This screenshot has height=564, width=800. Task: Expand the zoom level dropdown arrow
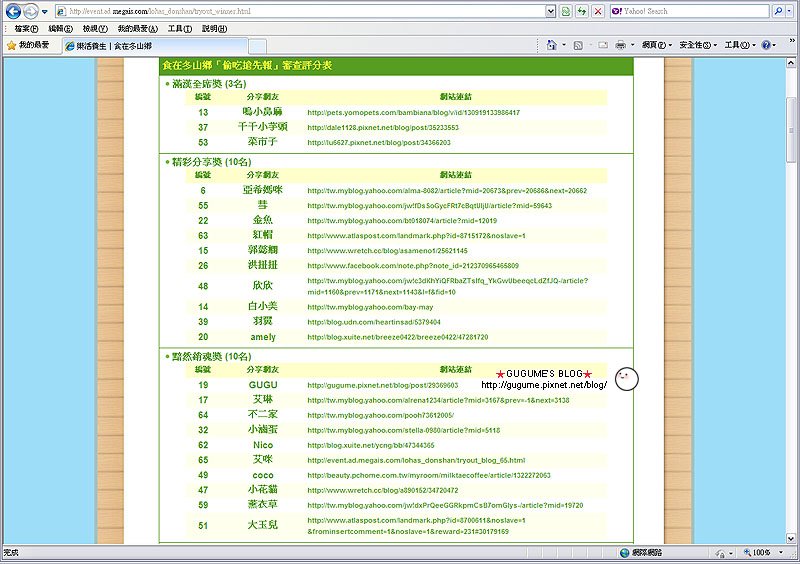(x=781, y=553)
